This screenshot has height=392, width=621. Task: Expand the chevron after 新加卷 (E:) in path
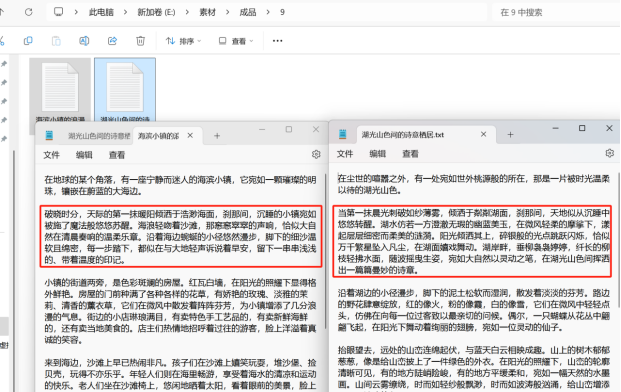187,12
